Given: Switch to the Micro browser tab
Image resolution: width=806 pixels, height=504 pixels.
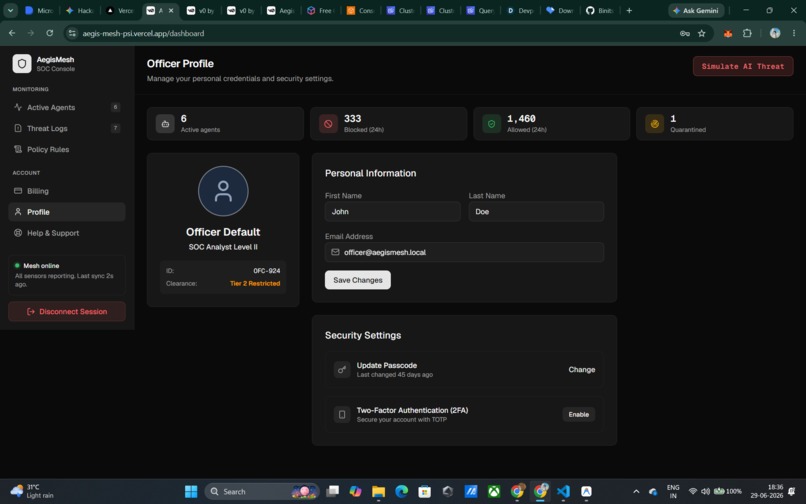Looking at the screenshot, I should pos(40,10).
